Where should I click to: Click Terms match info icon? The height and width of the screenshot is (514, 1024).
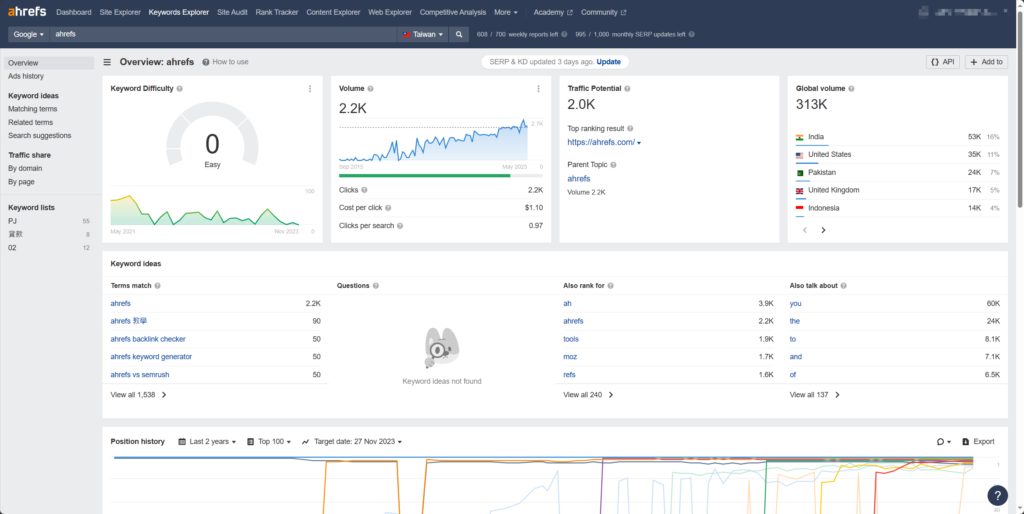click(x=157, y=286)
